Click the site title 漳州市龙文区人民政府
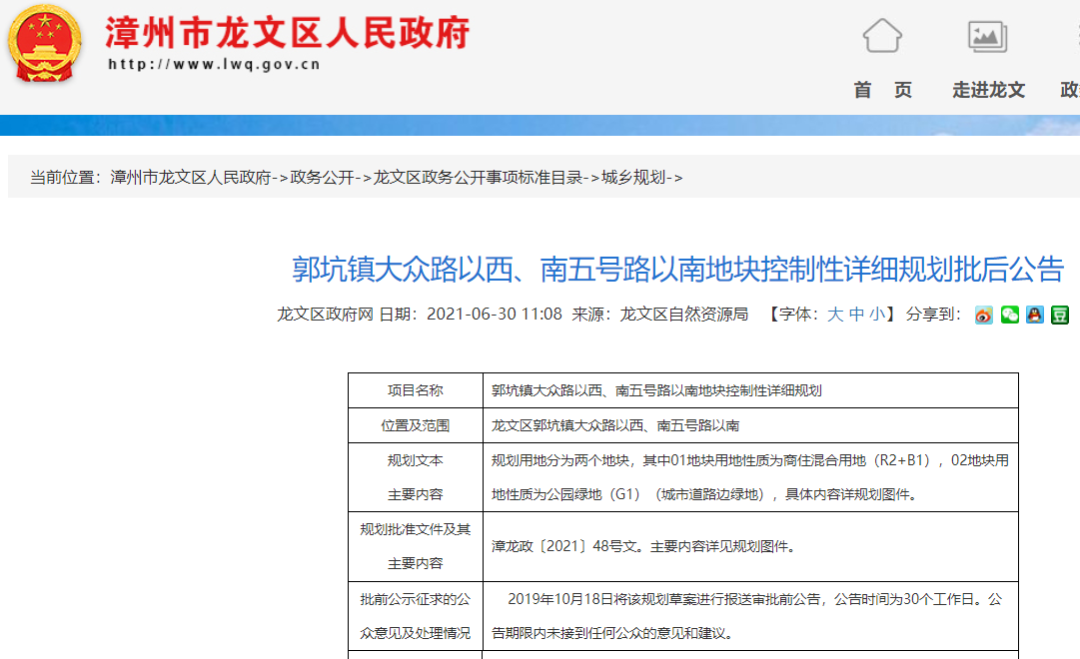1080x659 pixels. pyautogui.click(x=288, y=33)
